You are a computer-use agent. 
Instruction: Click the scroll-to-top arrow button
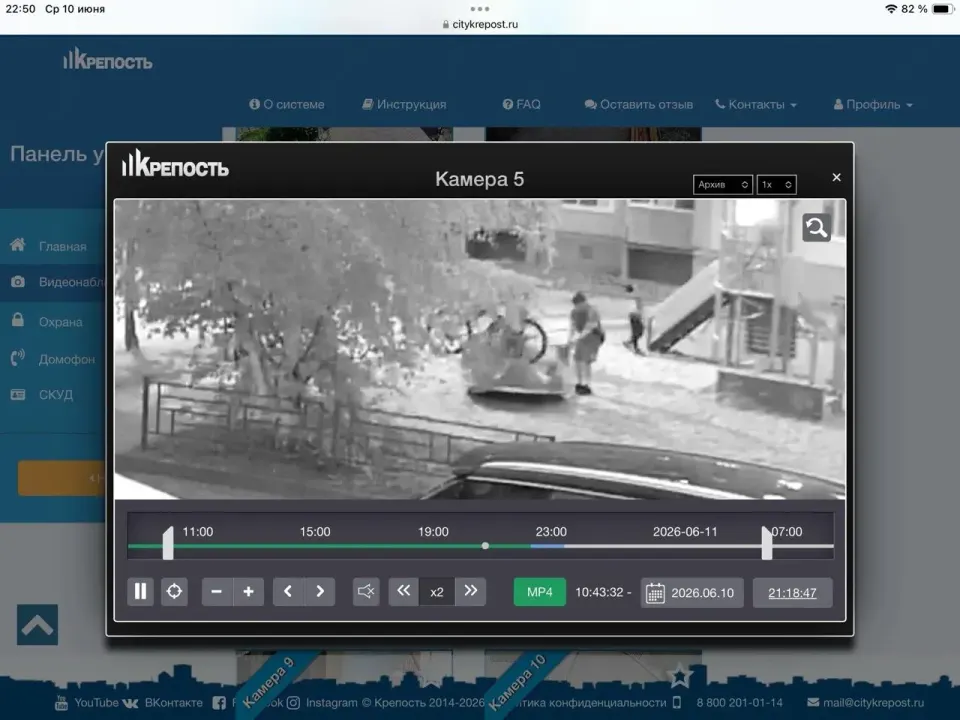point(37,624)
